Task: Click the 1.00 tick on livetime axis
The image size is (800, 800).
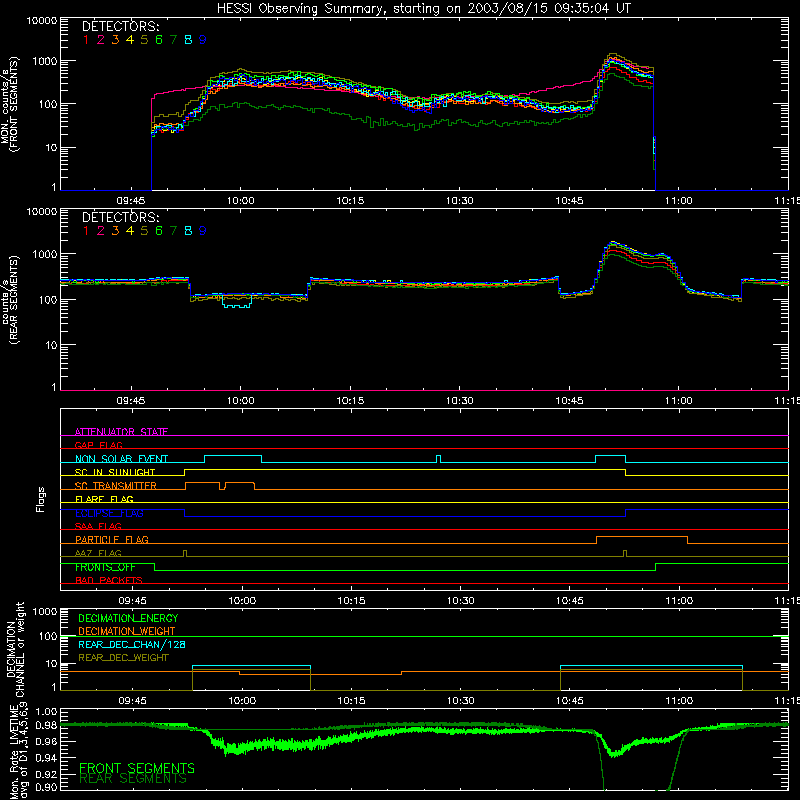Action: coord(47,712)
